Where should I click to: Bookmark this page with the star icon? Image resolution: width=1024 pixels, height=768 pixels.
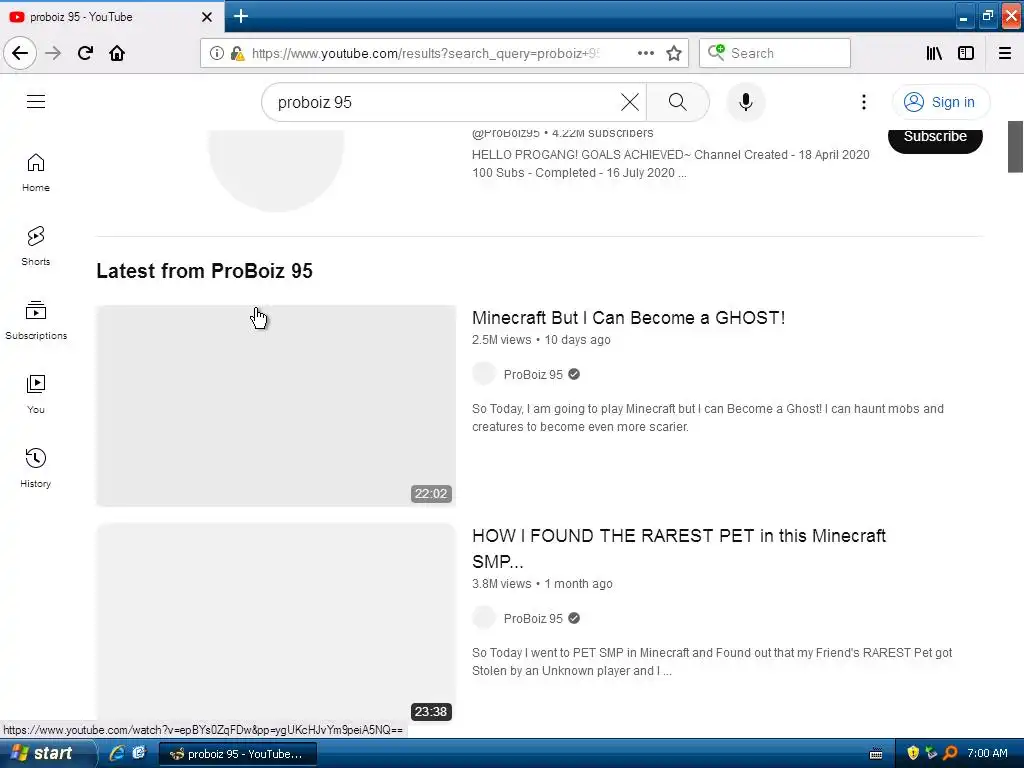674,53
